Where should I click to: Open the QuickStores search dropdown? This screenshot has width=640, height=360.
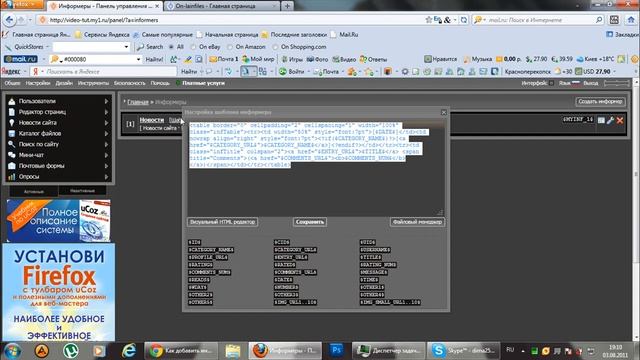[x=126, y=47]
